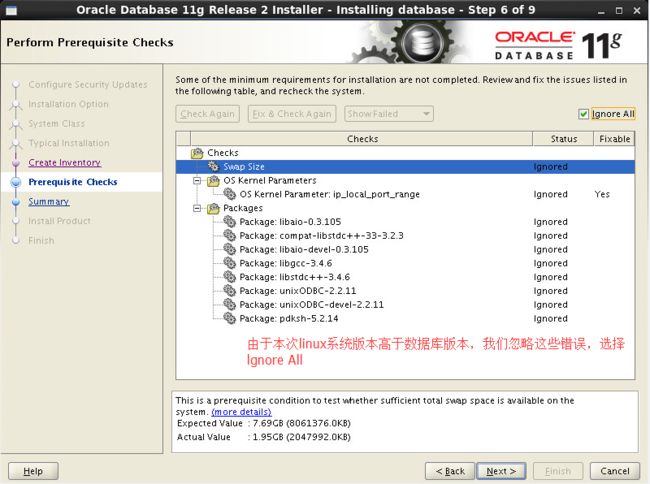Click the Checks column header
This screenshot has width=650, height=484.
tap(362, 139)
